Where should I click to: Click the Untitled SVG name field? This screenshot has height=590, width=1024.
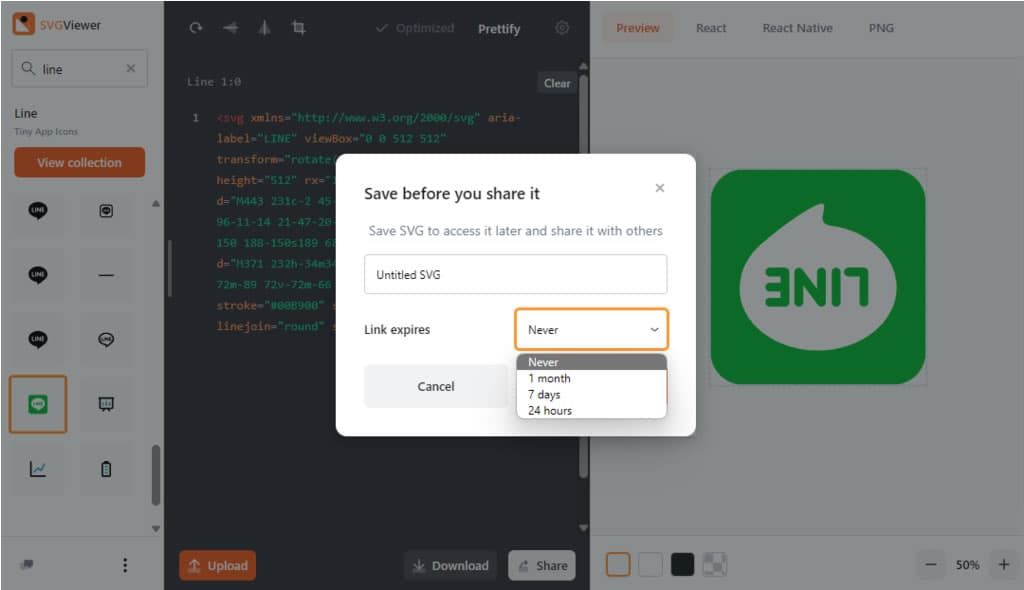pyautogui.click(x=516, y=274)
